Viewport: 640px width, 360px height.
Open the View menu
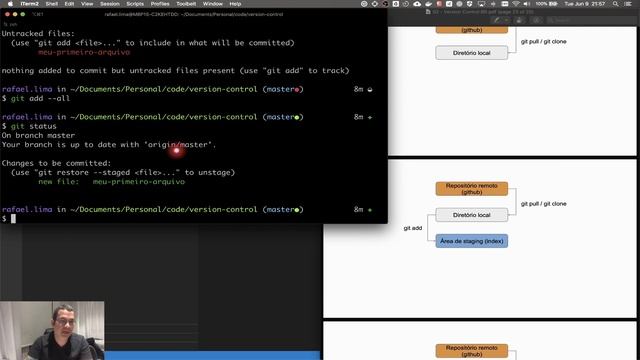[x=87, y=4]
